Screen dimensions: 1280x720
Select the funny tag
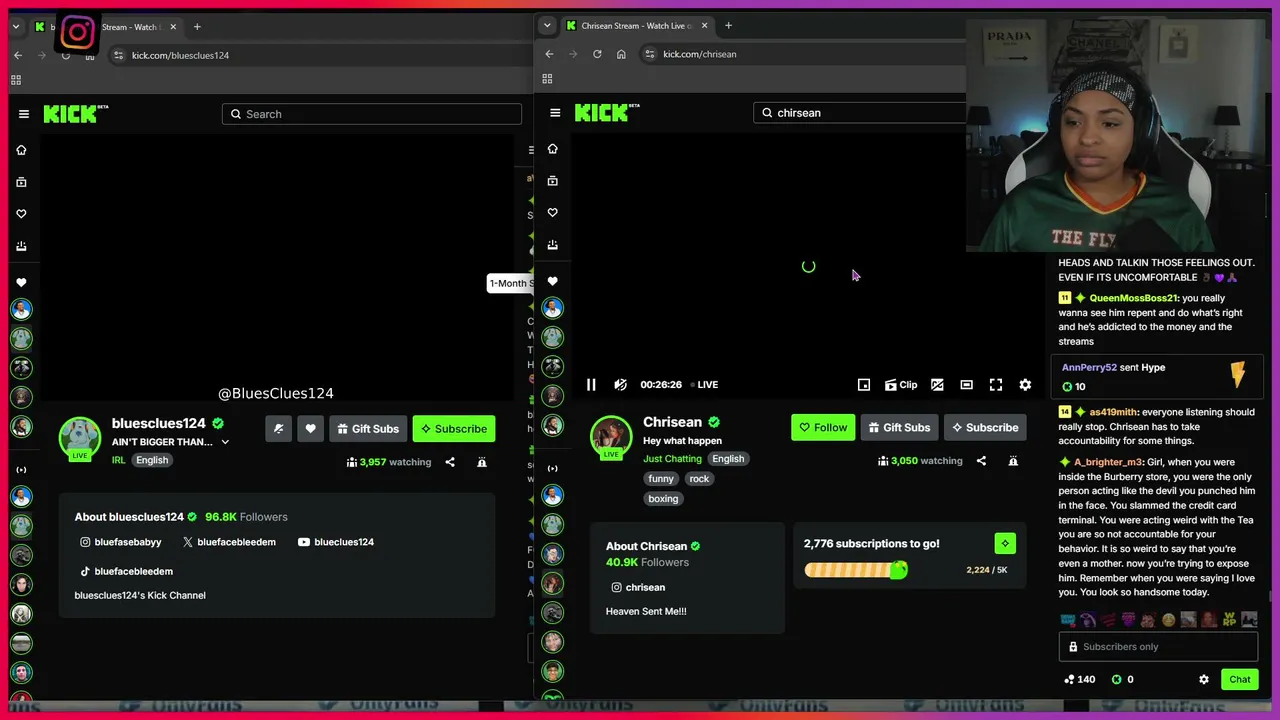(661, 479)
